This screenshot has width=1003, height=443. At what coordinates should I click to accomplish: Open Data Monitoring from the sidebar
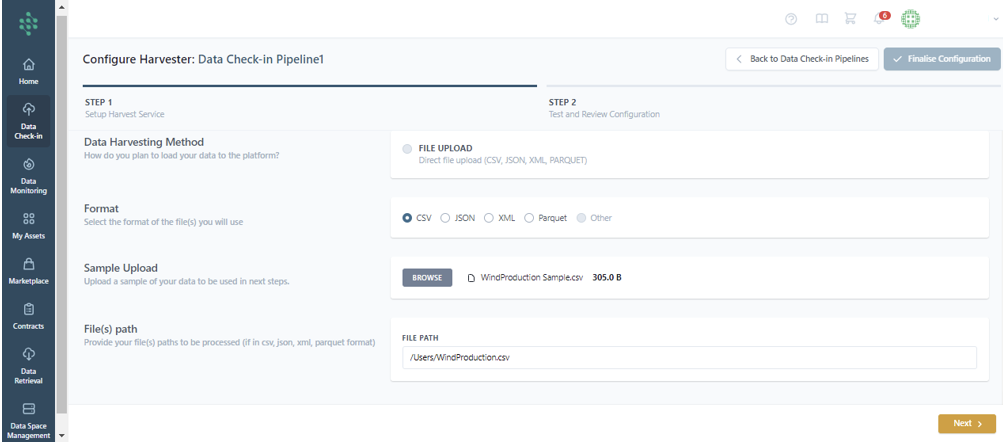click(x=28, y=176)
